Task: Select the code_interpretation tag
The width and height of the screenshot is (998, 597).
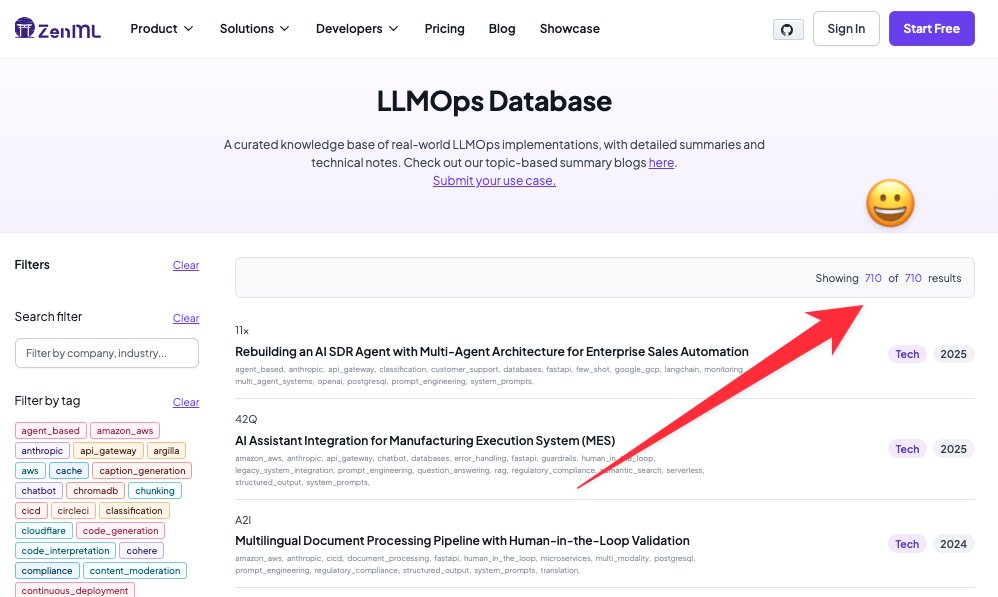Action: (66, 551)
